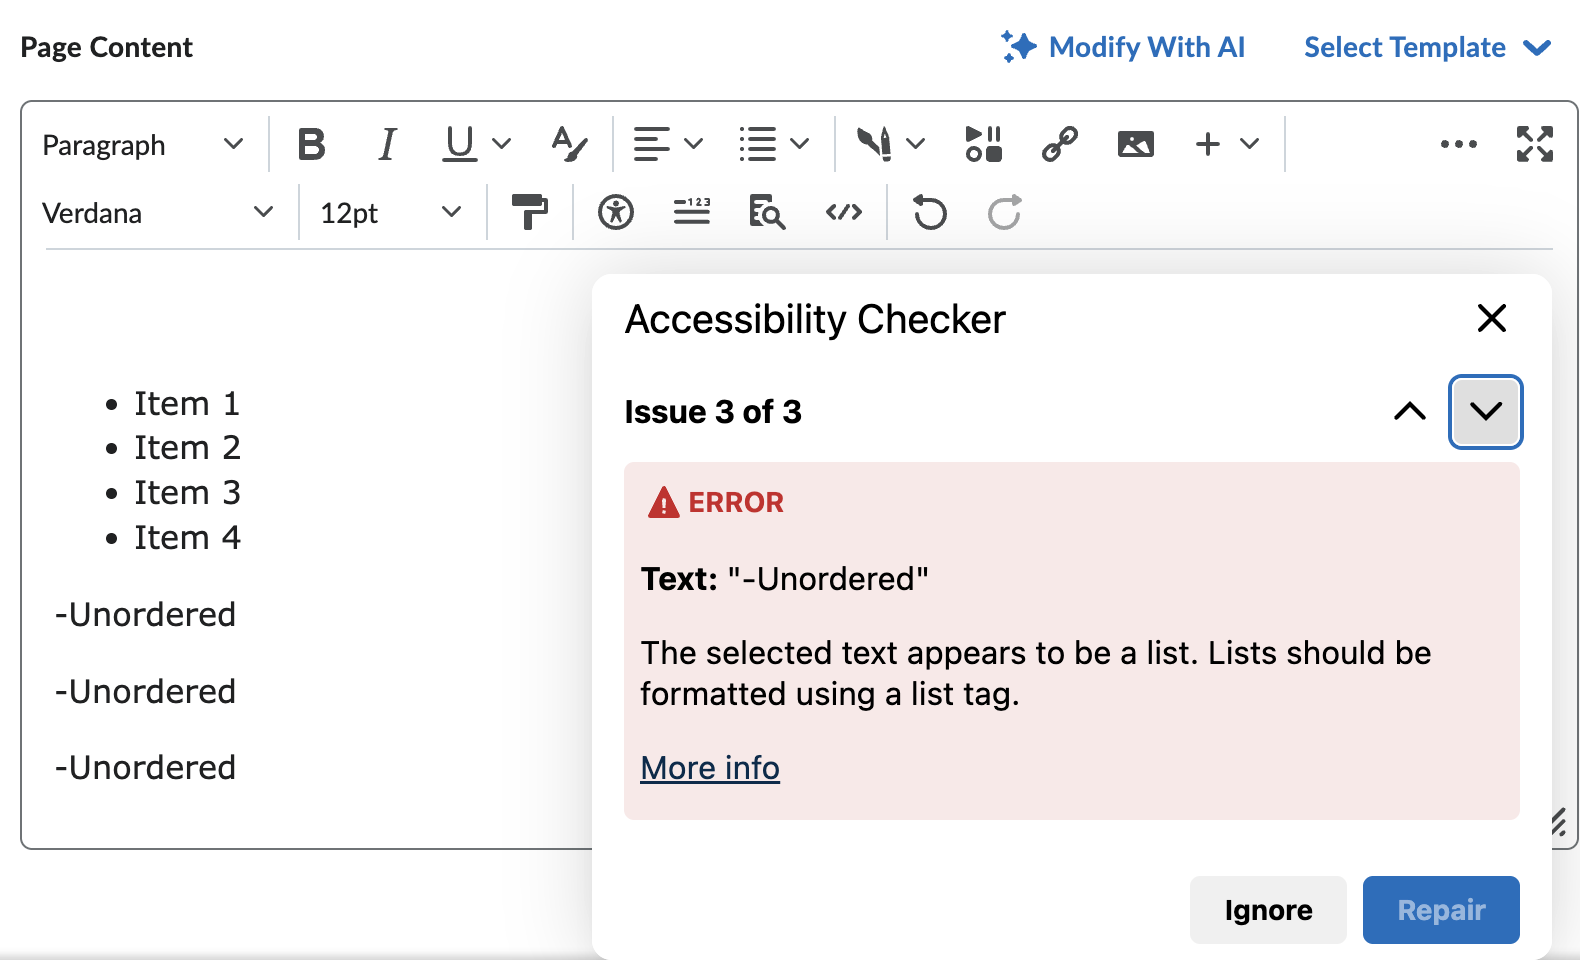This screenshot has width=1580, height=960.
Task: Undo the last edit
Action: (x=930, y=213)
